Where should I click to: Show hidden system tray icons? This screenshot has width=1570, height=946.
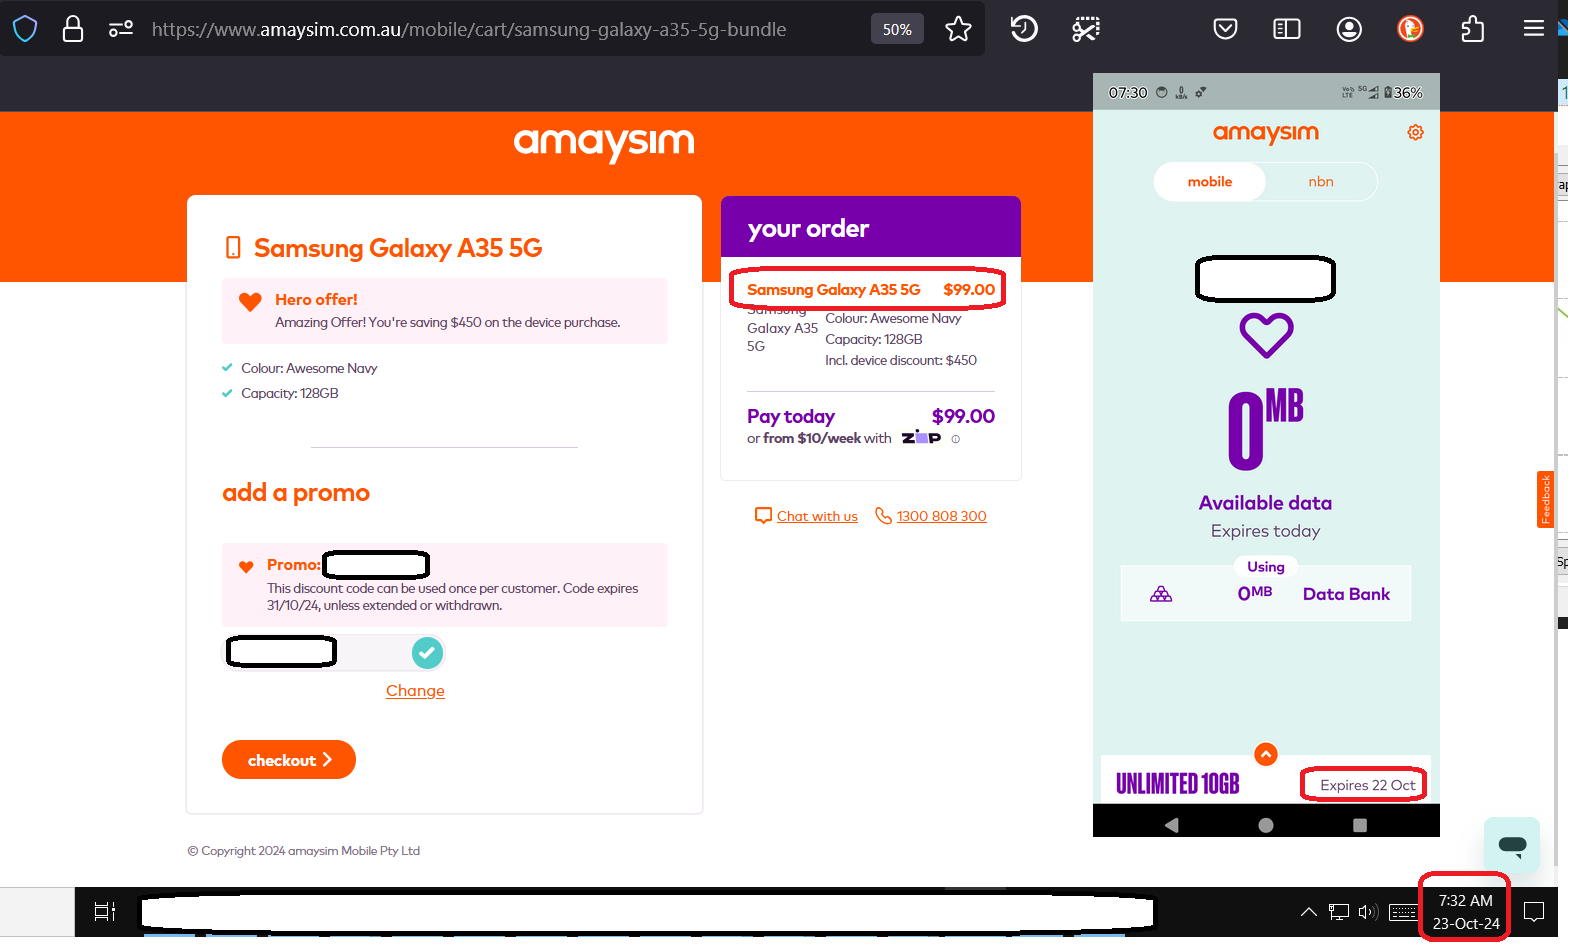pyautogui.click(x=1308, y=911)
